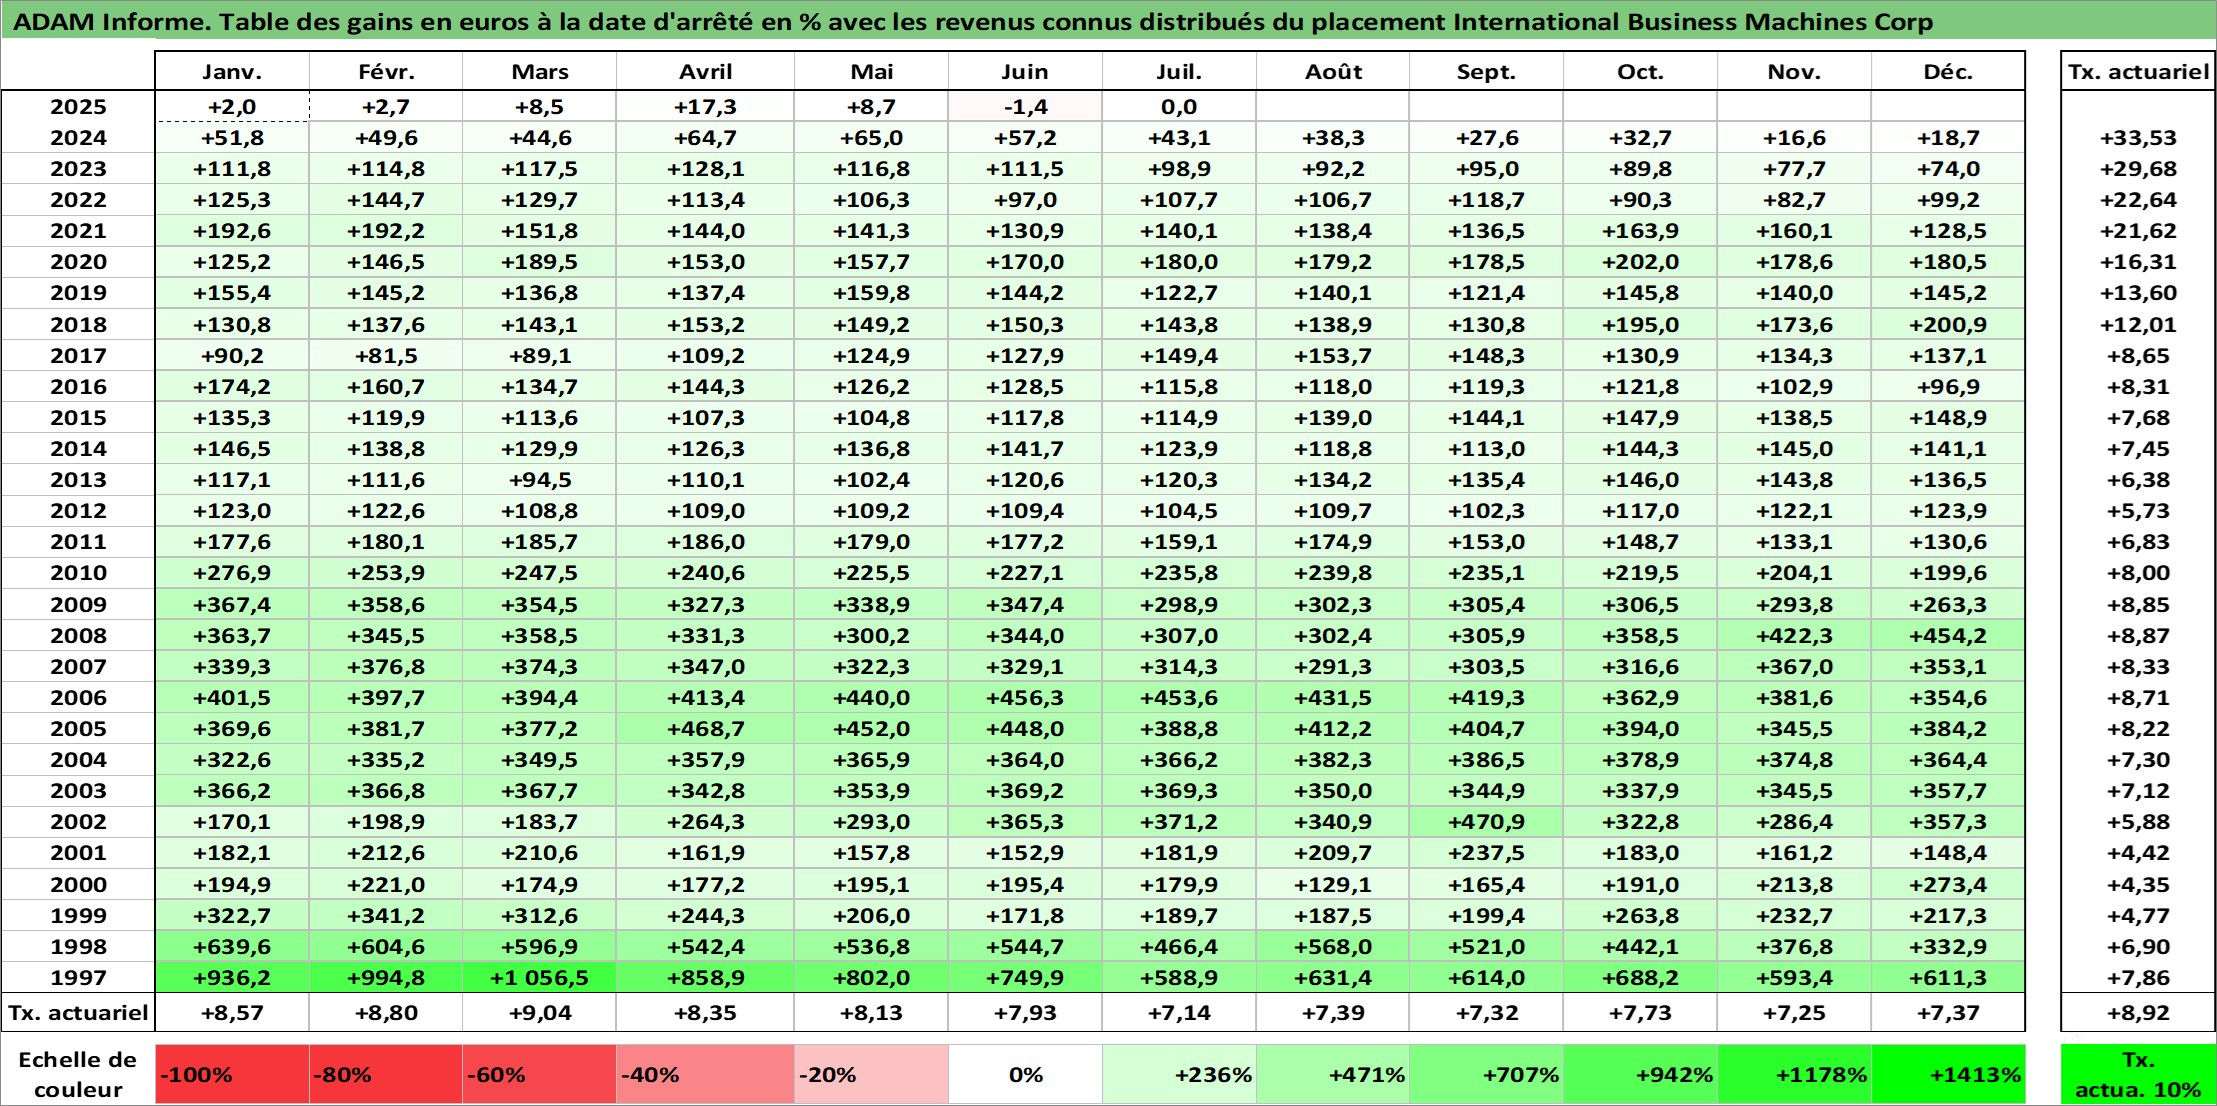Select the -20% pink scale swatch
Screen dimensions: 2217x1106
coord(871,1075)
